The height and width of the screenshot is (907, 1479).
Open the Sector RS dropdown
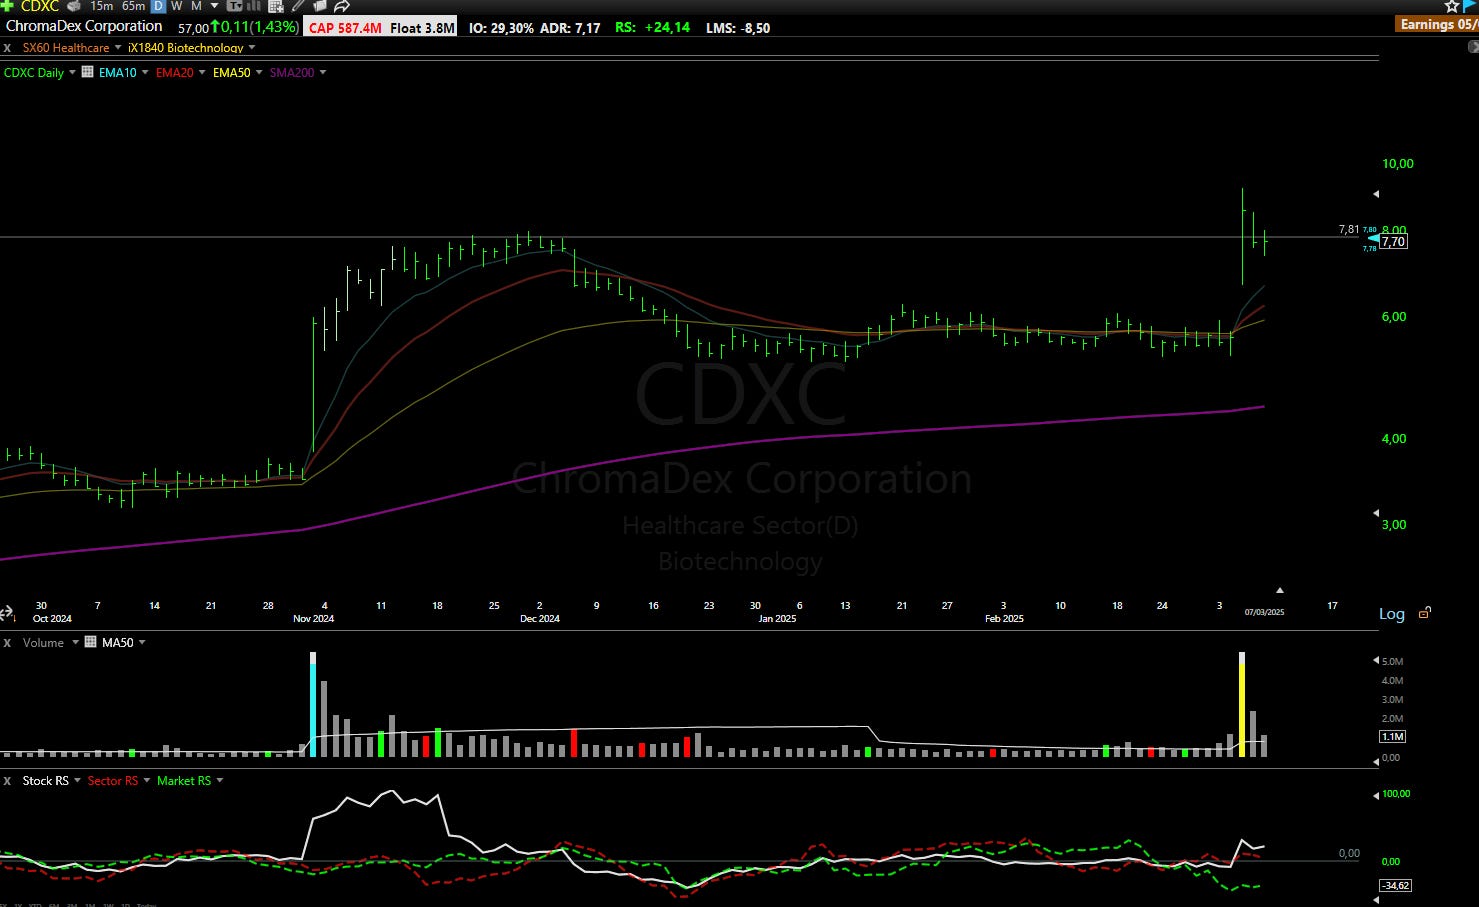click(x=147, y=780)
